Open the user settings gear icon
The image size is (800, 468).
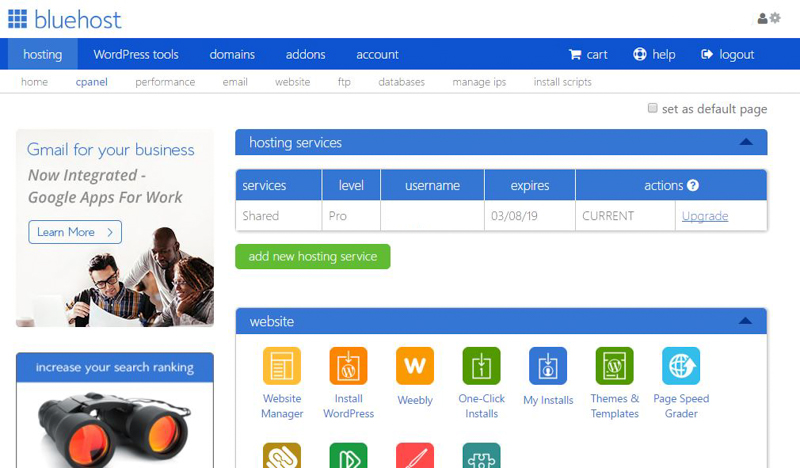[x=775, y=18]
